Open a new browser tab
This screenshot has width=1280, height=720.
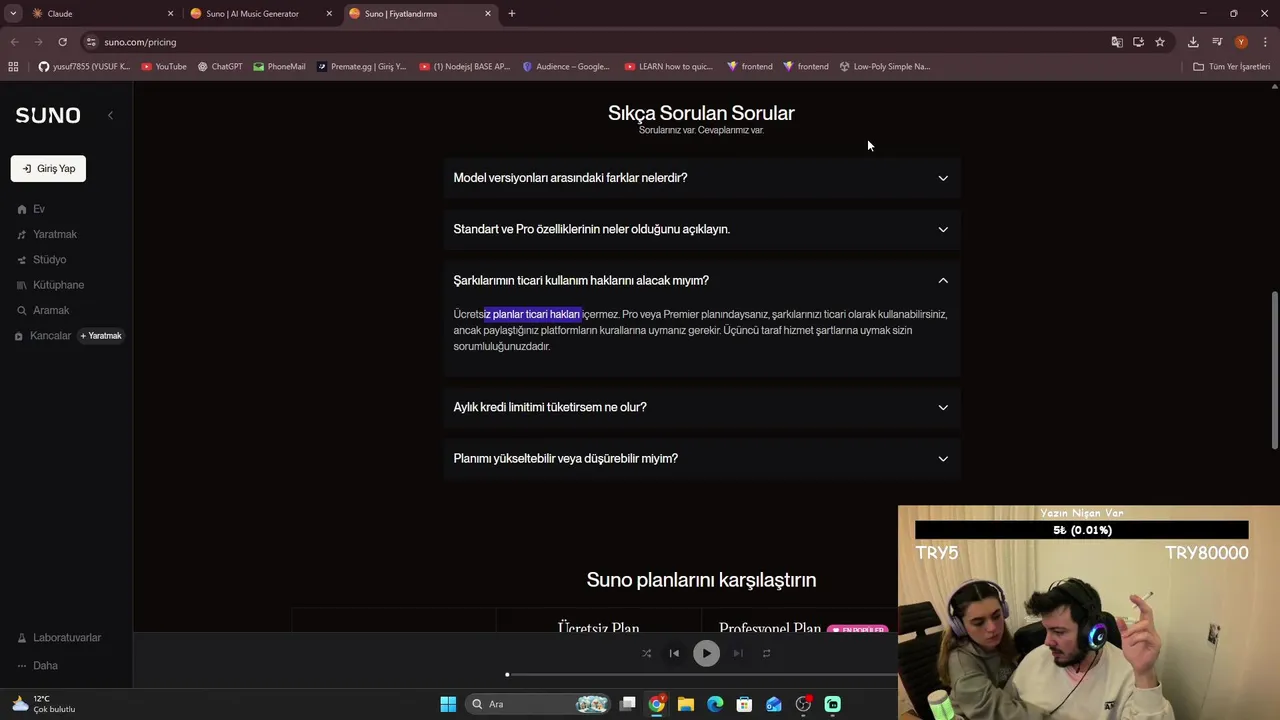click(512, 14)
